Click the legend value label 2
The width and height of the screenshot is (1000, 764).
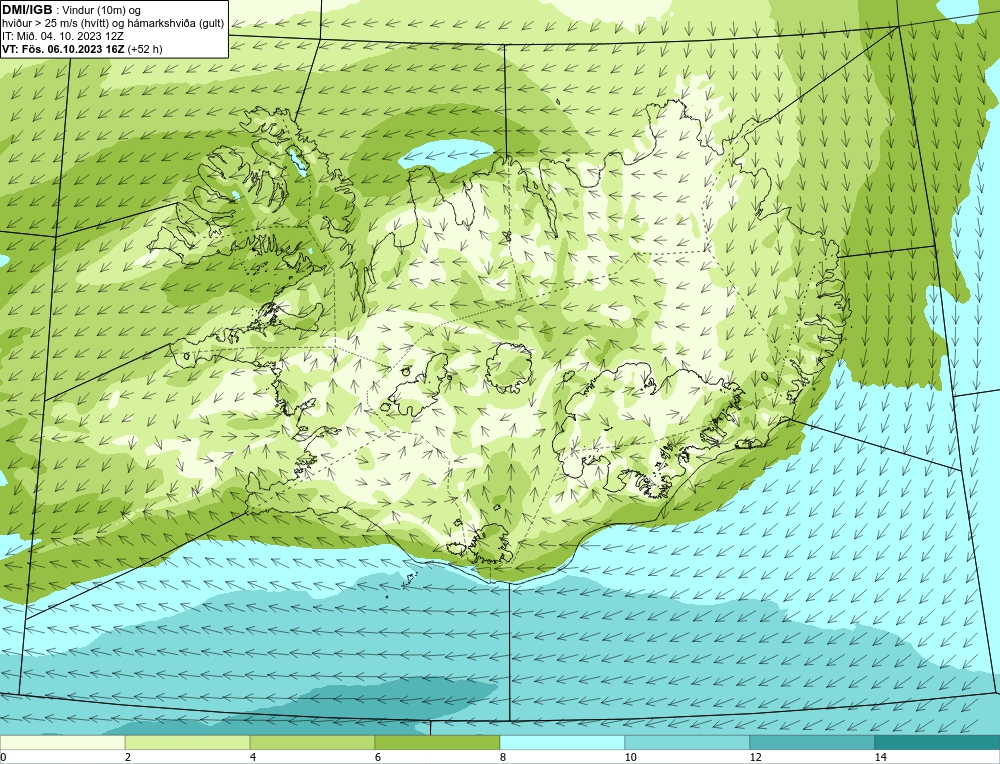click(128, 757)
